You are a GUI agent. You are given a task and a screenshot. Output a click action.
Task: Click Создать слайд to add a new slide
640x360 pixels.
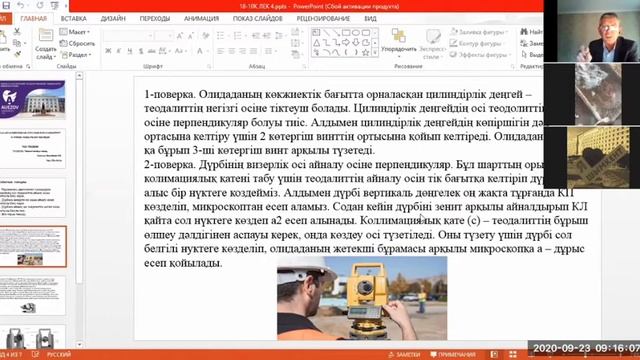point(45,43)
